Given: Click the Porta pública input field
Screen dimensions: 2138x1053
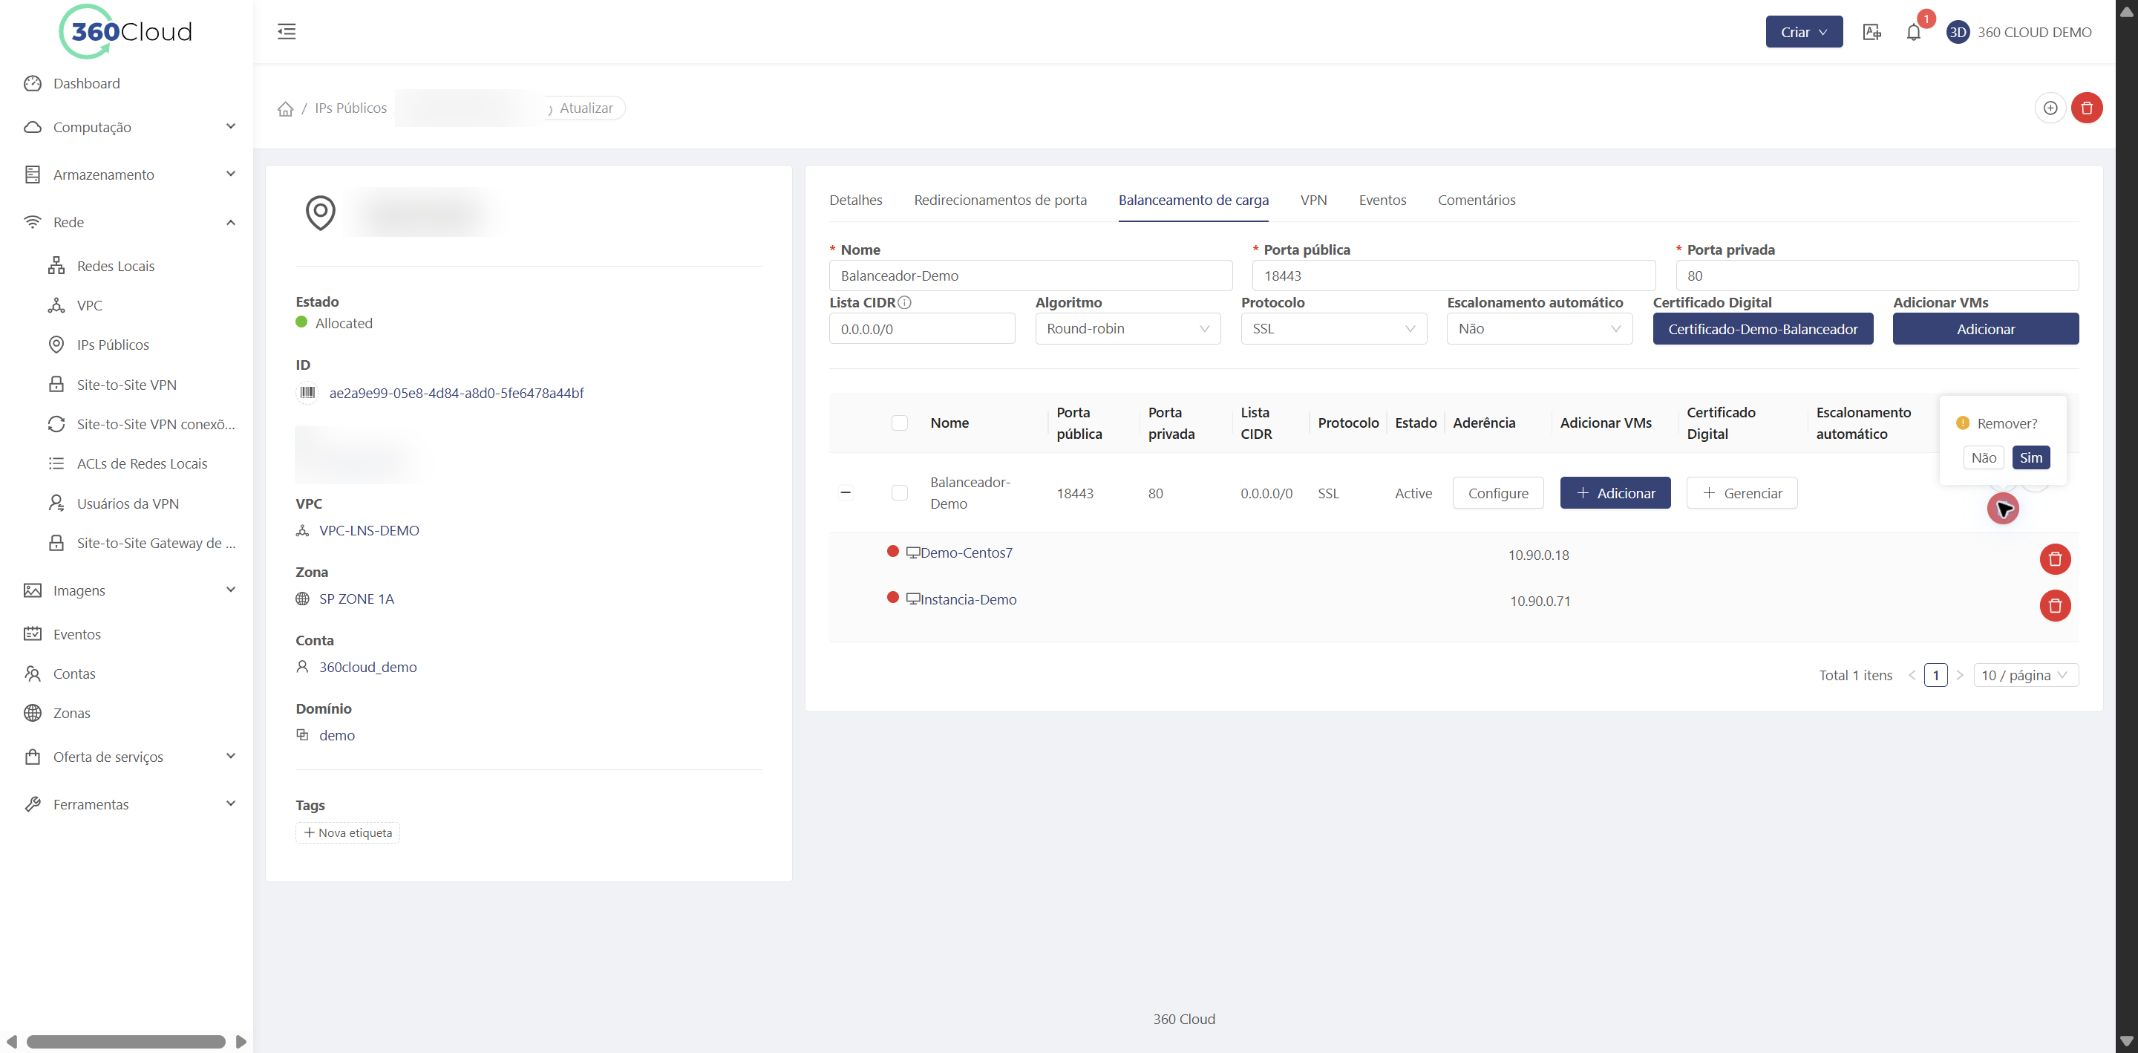Looking at the screenshot, I should pos(1453,276).
